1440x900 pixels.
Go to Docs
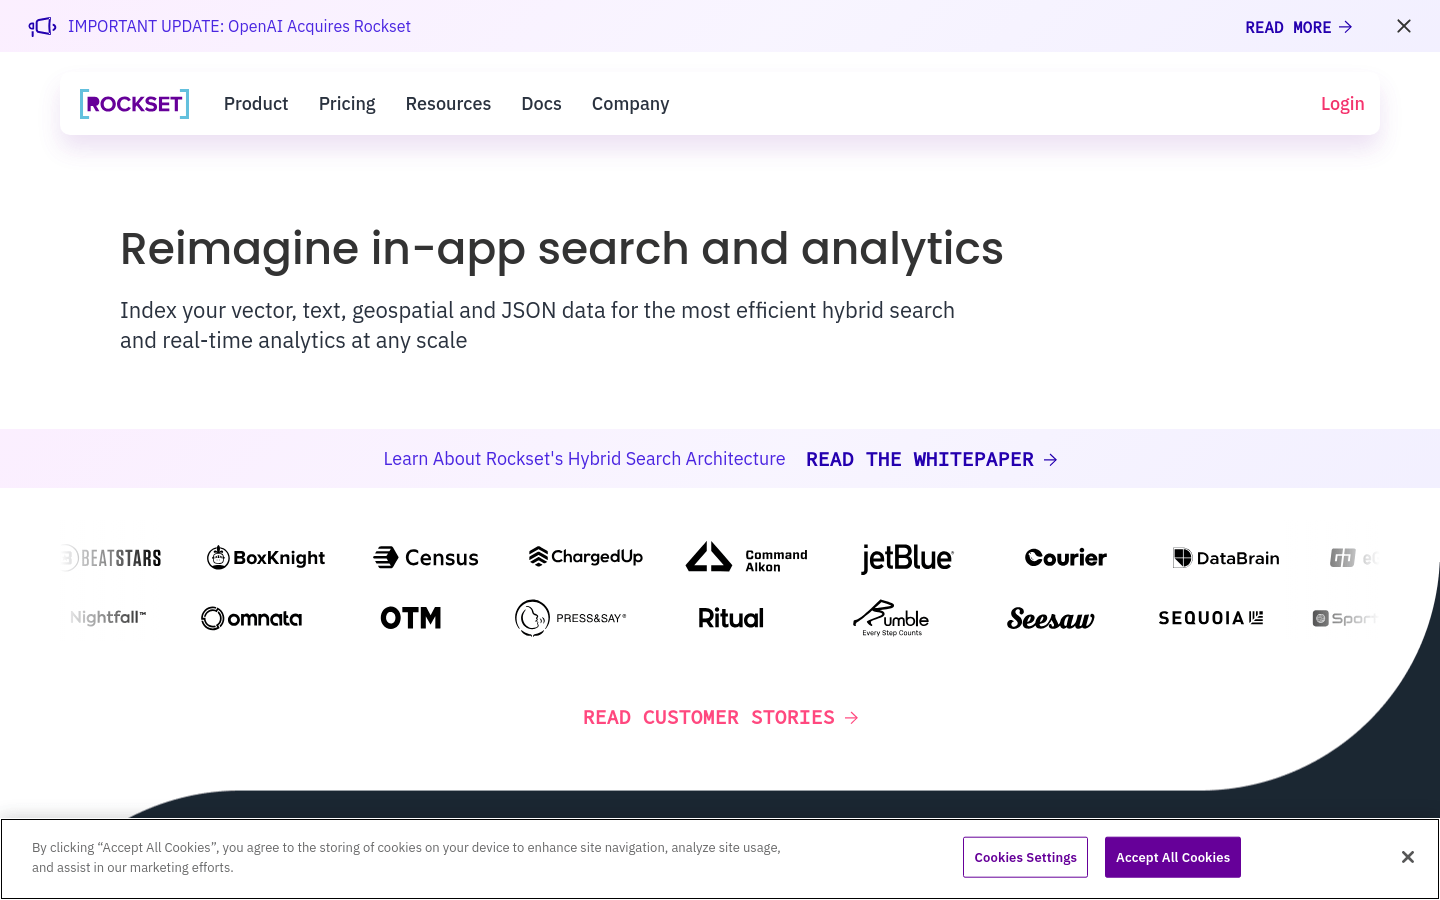pos(541,104)
